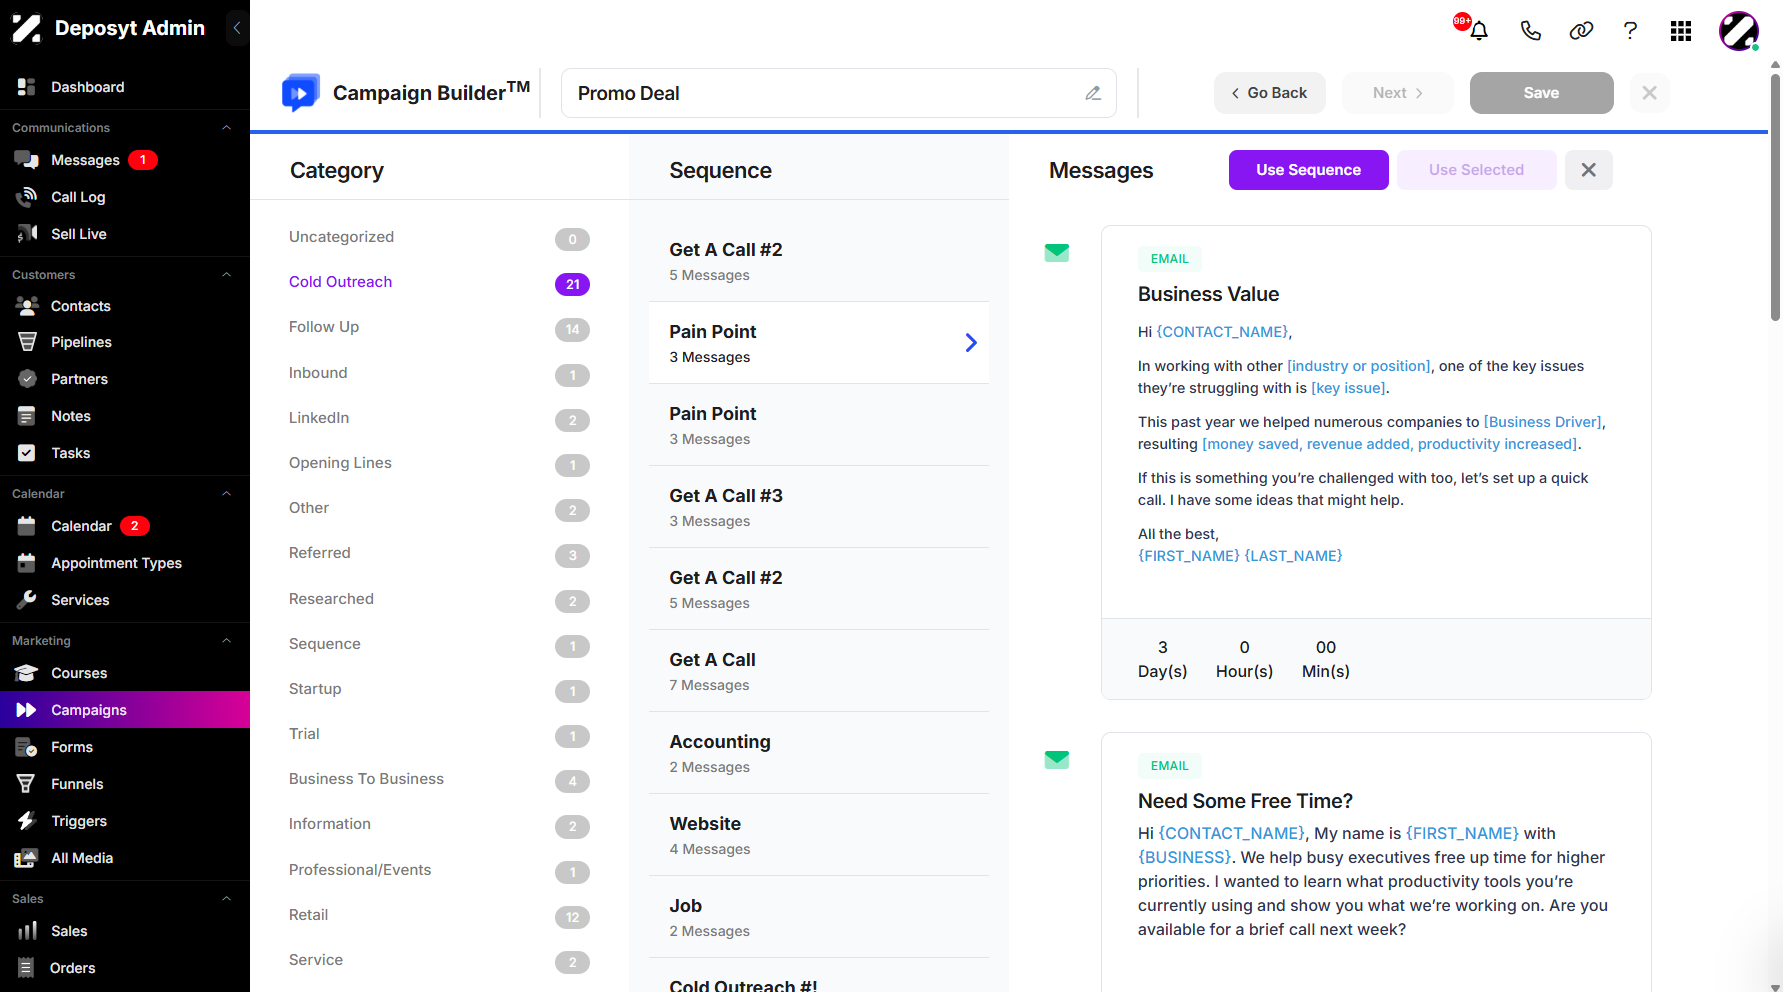Open the Accounting sequence
The image size is (1783, 992).
tap(819, 753)
